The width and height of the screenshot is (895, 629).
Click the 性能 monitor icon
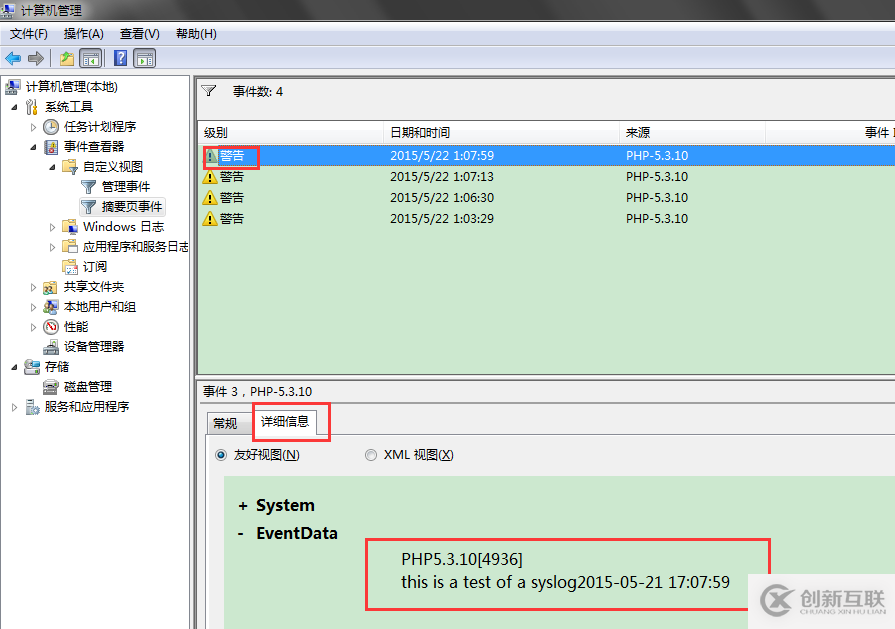pyautogui.click(x=51, y=327)
